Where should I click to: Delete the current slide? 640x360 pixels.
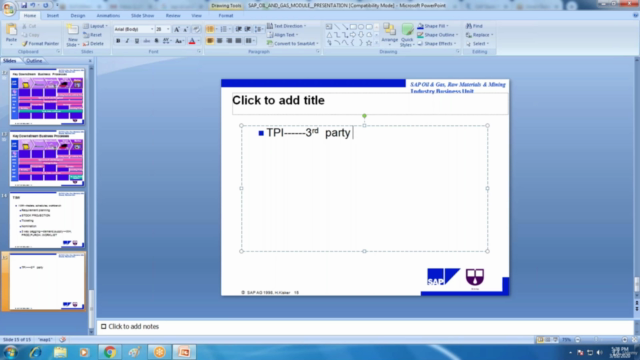pyautogui.click(x=93, y=43)
